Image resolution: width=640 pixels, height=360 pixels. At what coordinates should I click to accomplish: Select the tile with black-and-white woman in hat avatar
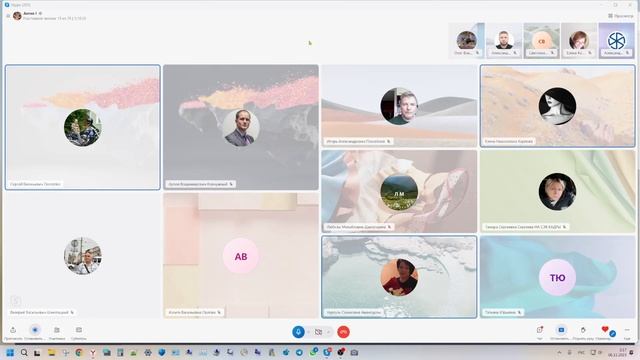coord(558,106)
